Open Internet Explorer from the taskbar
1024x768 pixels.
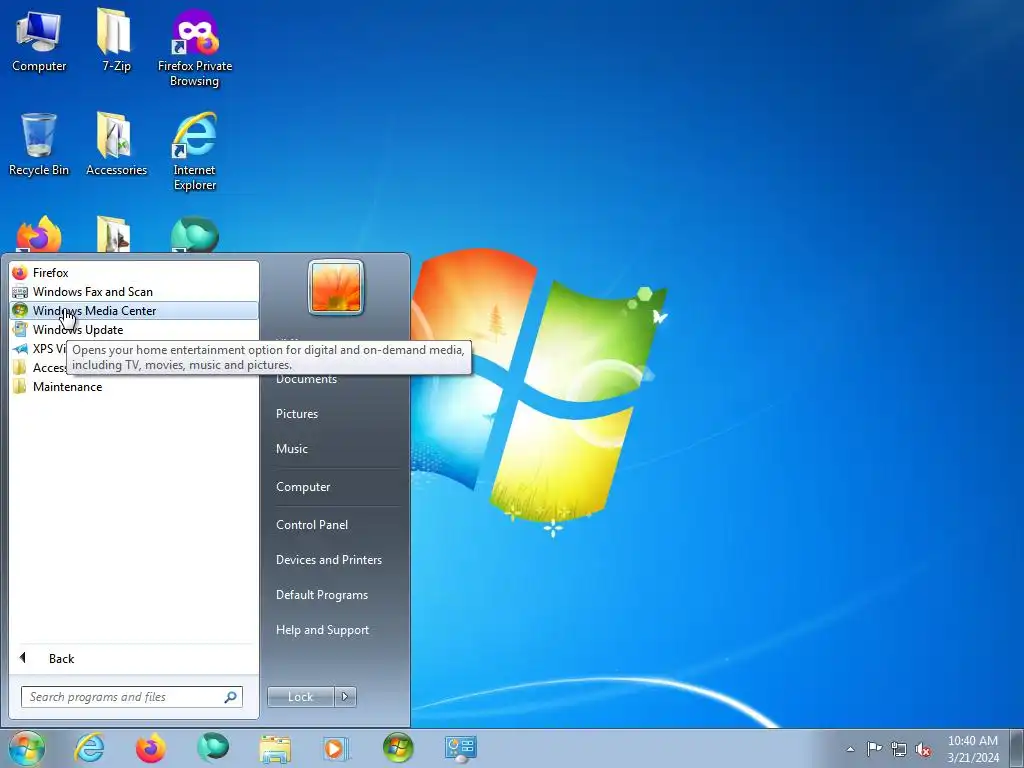[89, 748]
